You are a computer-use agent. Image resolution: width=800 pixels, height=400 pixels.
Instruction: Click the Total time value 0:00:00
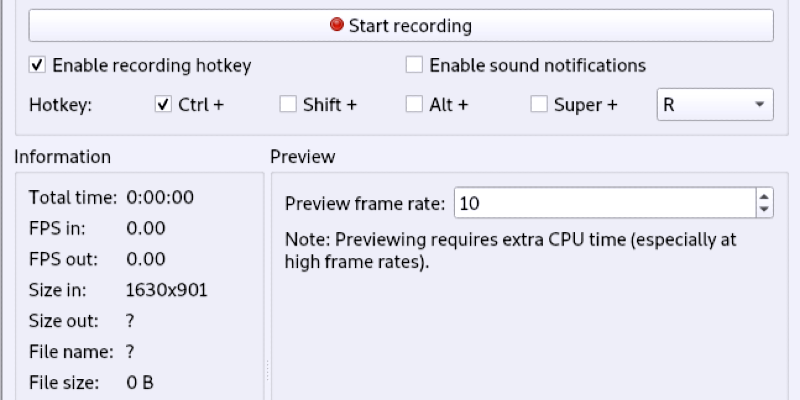(x=160, y=197)
